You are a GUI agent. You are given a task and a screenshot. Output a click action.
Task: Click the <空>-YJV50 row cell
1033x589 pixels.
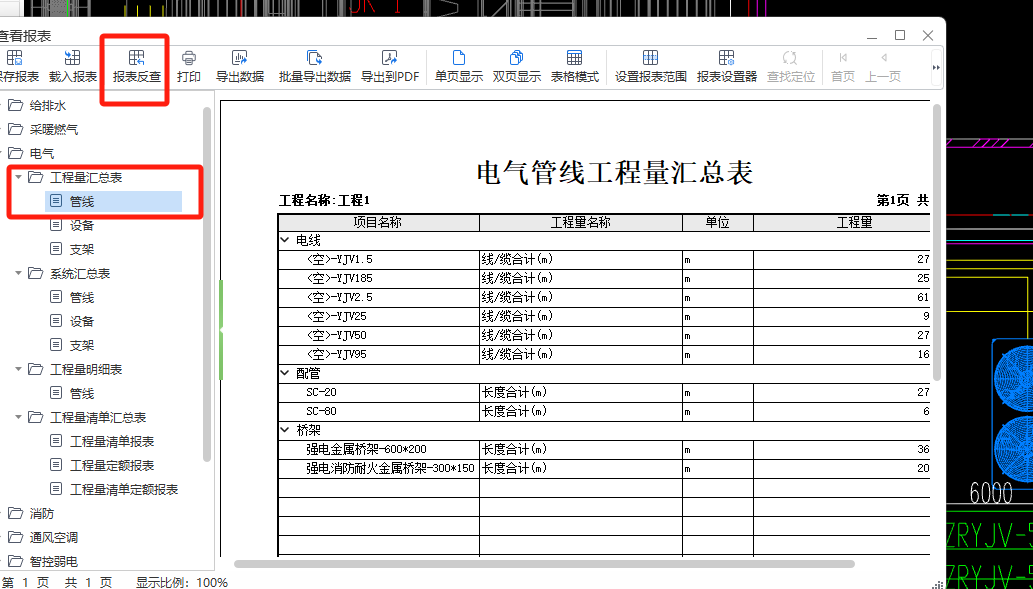pyautogui.click(x=379, y=335)
